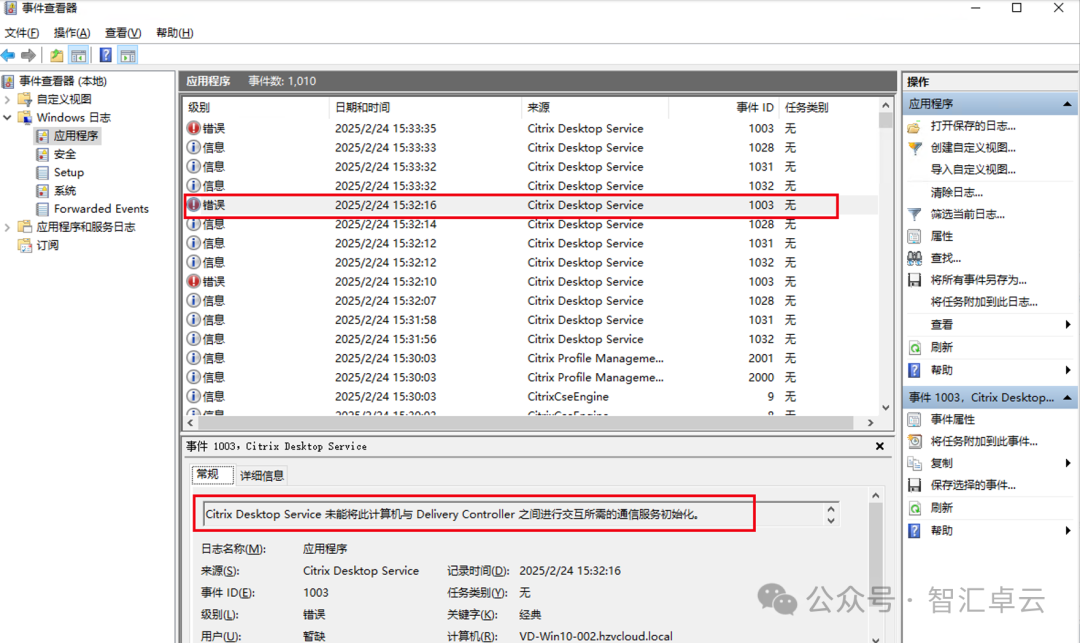Select the event 1028 row at 15:33:33

tap(531, 147)
